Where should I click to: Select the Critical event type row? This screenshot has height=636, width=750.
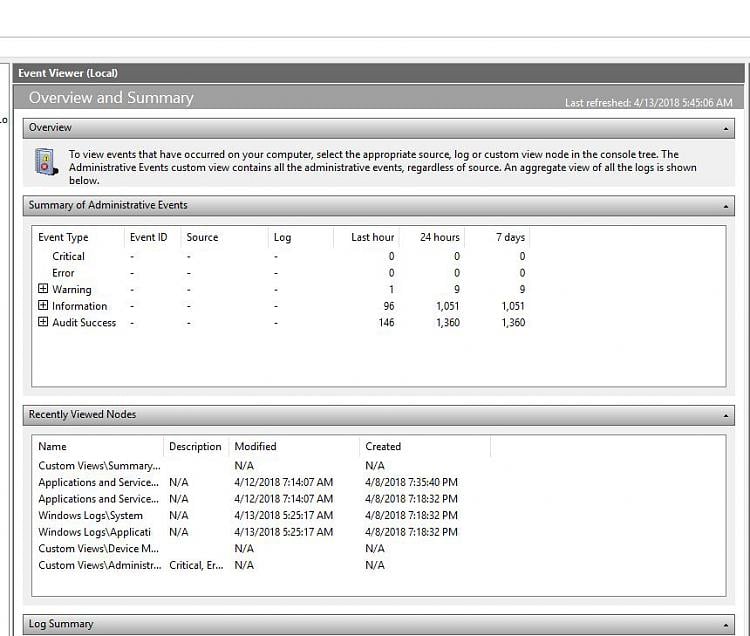point(68,256)
